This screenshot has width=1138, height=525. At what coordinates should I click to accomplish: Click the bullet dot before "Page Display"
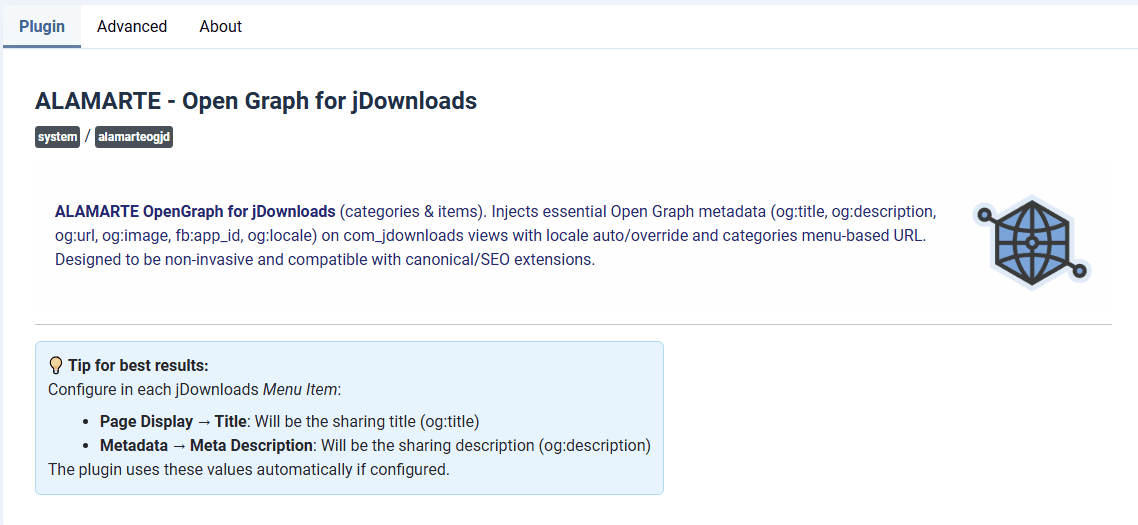pos(89,422)
